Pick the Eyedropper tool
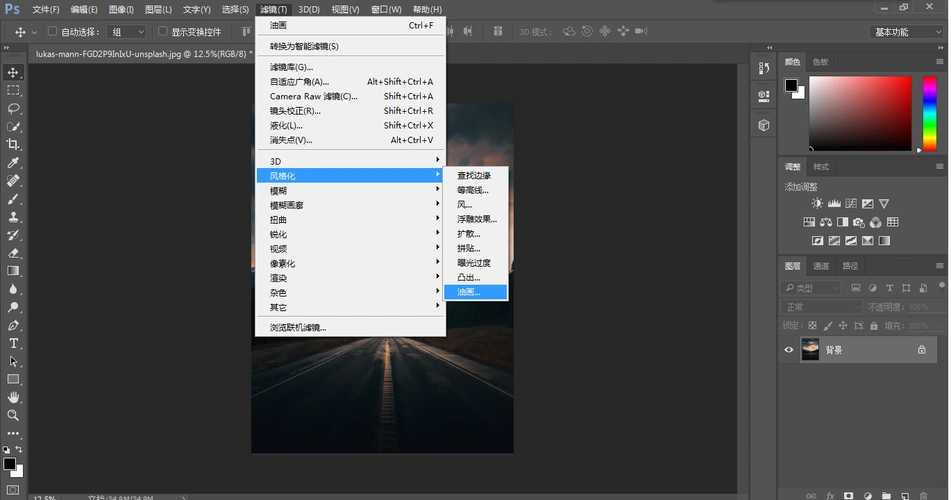 (13, 162)
